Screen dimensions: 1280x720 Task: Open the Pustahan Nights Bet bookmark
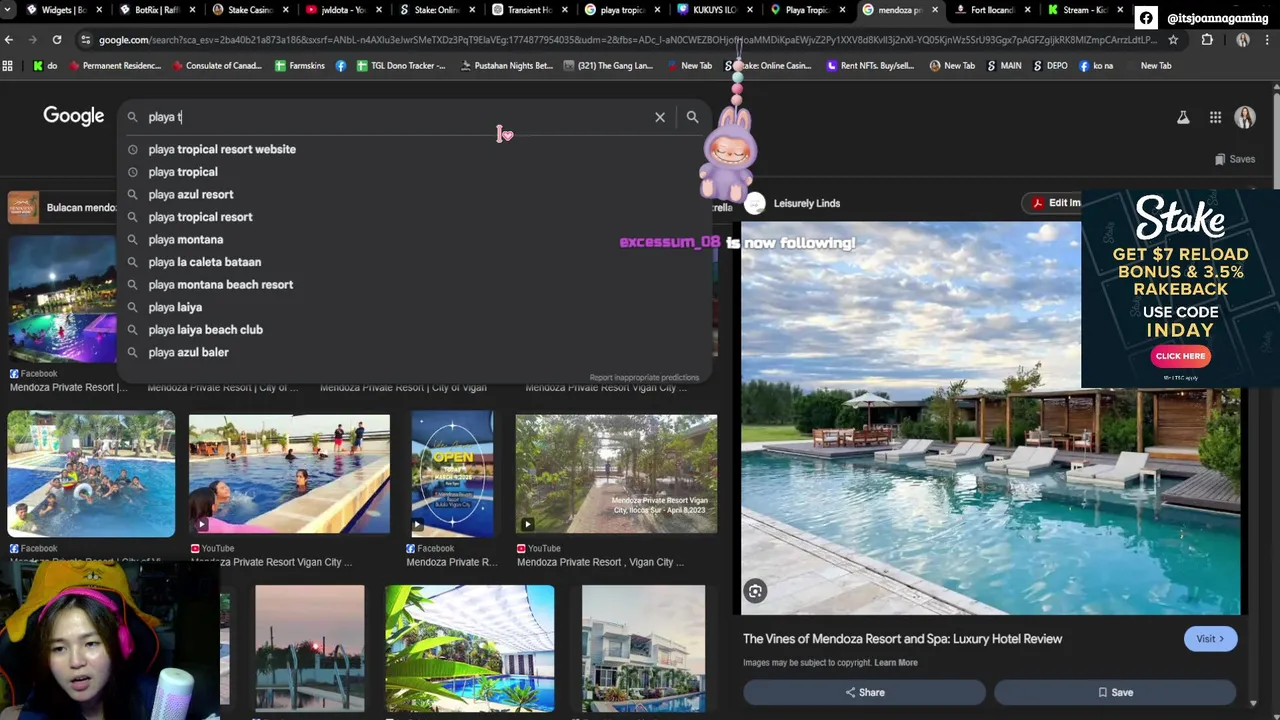[x=506, y=66]
